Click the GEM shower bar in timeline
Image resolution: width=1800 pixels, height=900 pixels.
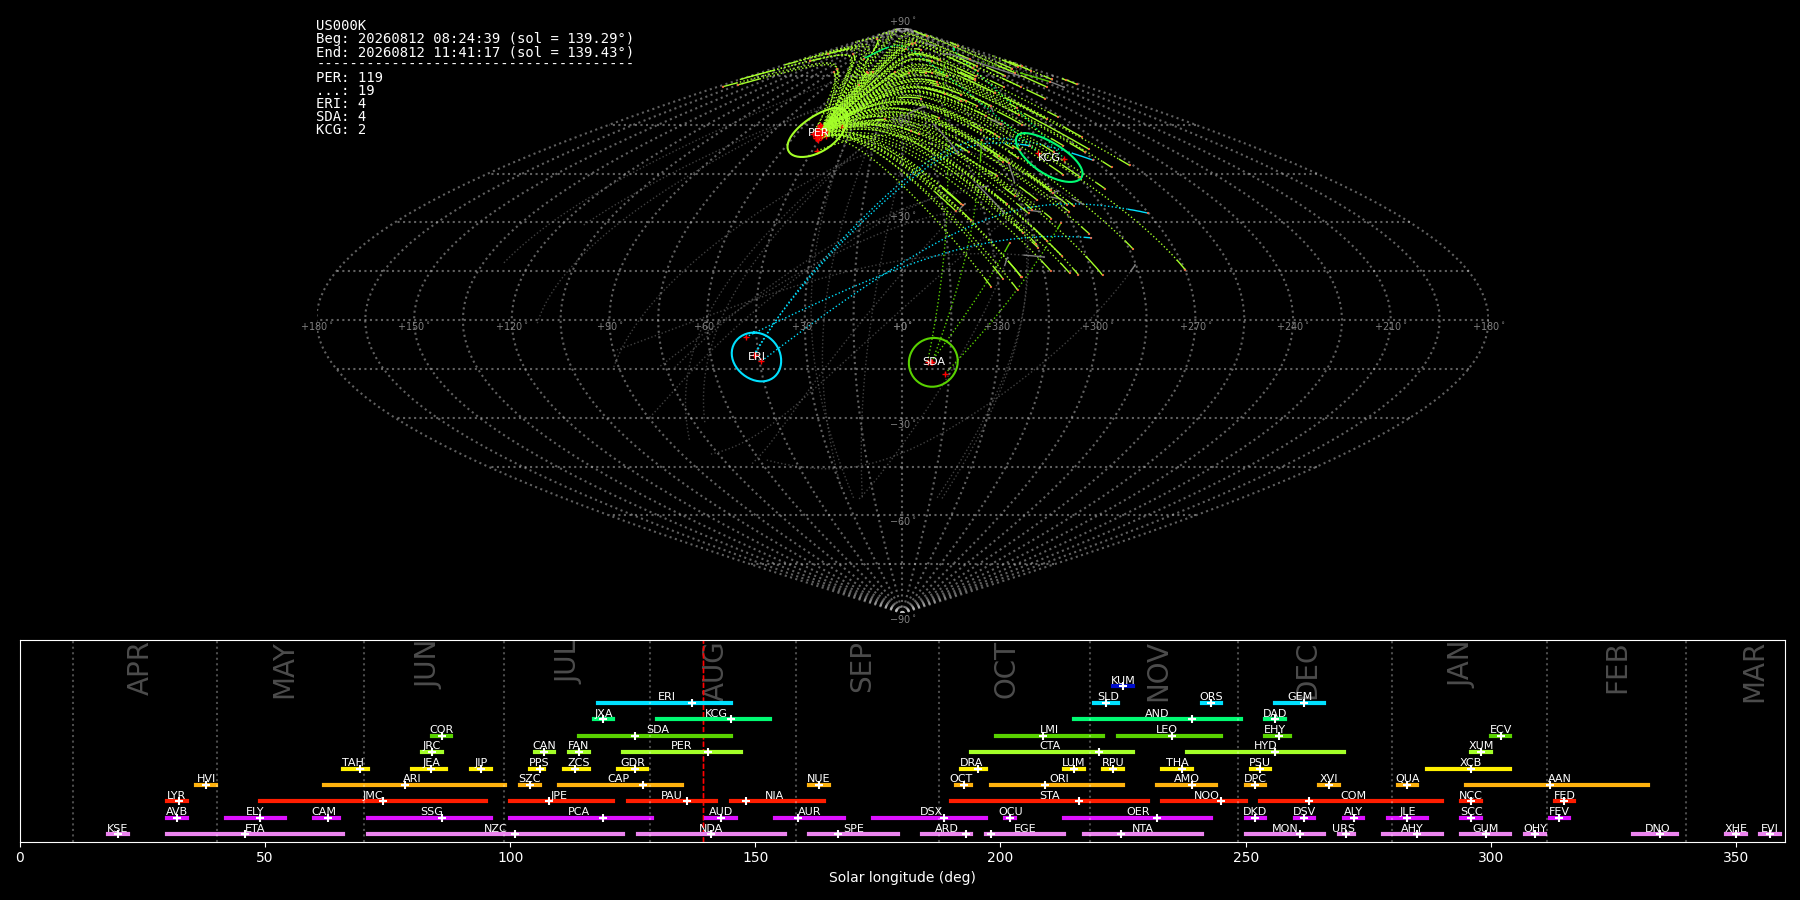tap(1299, 703)
